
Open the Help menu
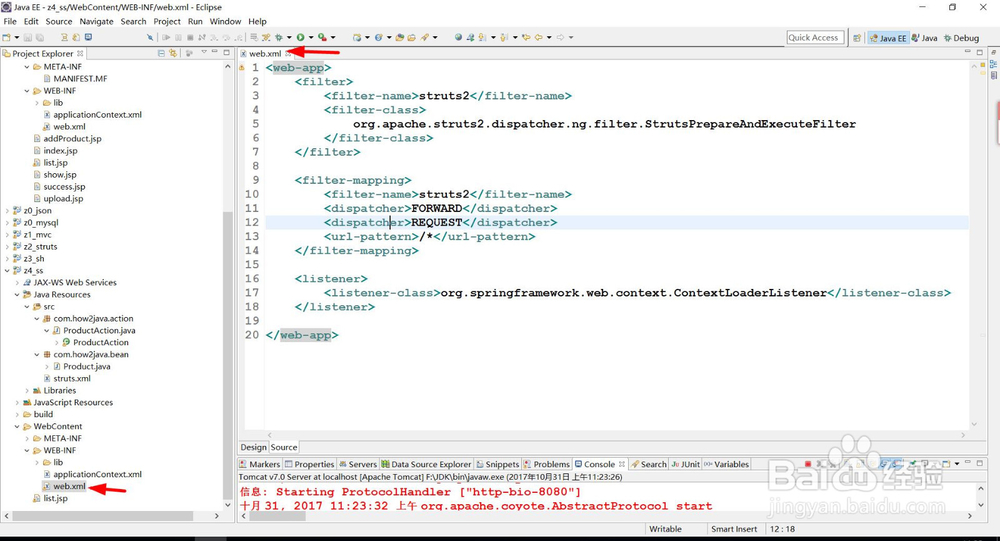tap(257, 21)
